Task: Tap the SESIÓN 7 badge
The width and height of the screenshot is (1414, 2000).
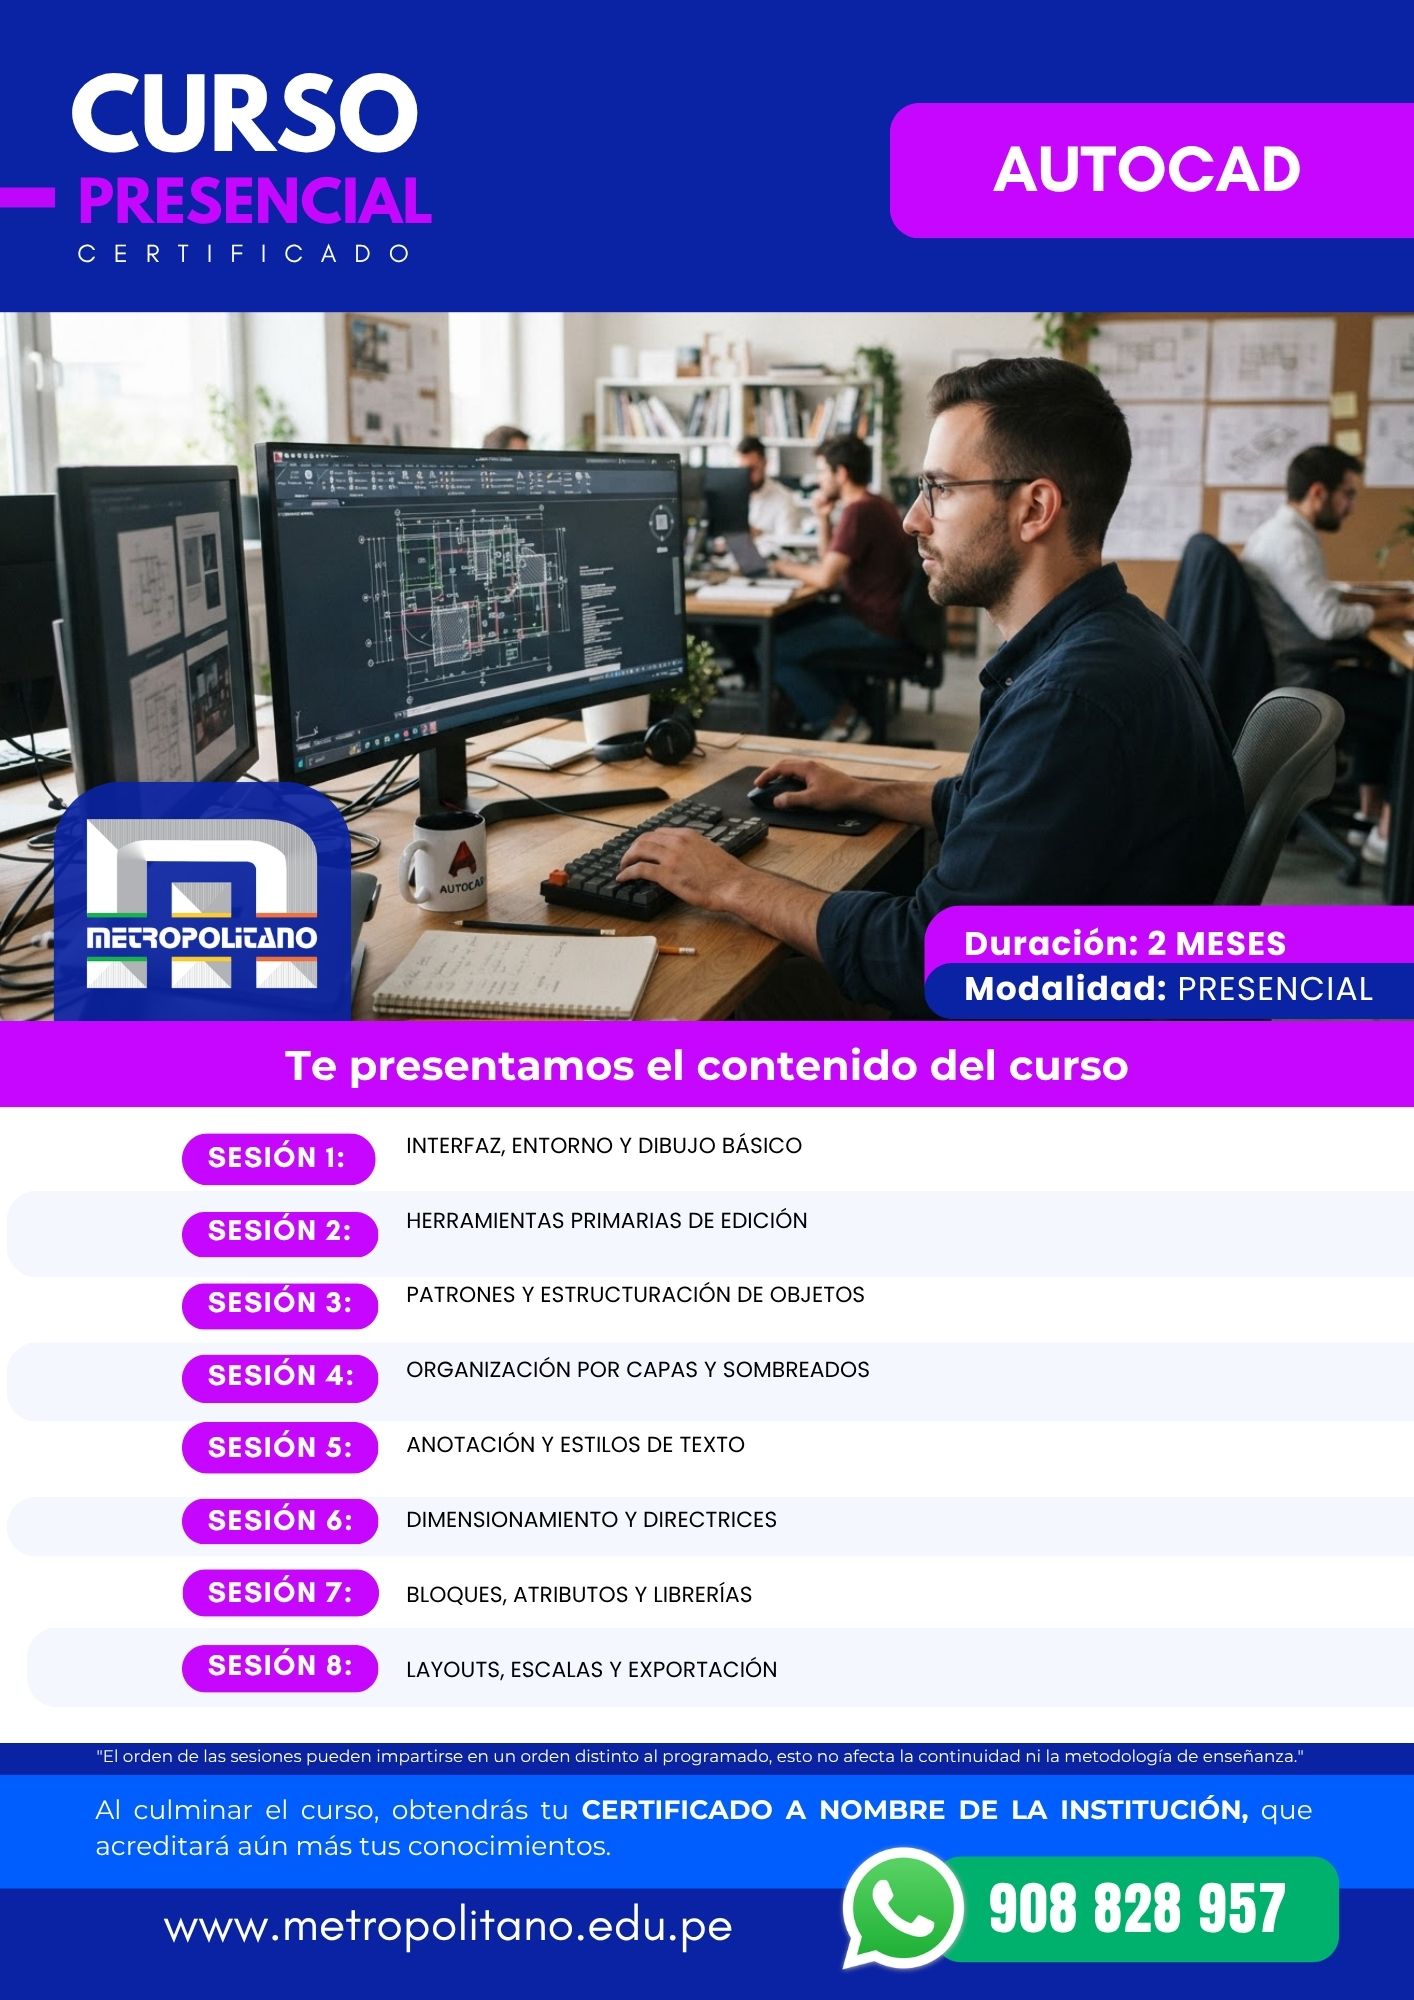Action: [x=280, y=1593]
